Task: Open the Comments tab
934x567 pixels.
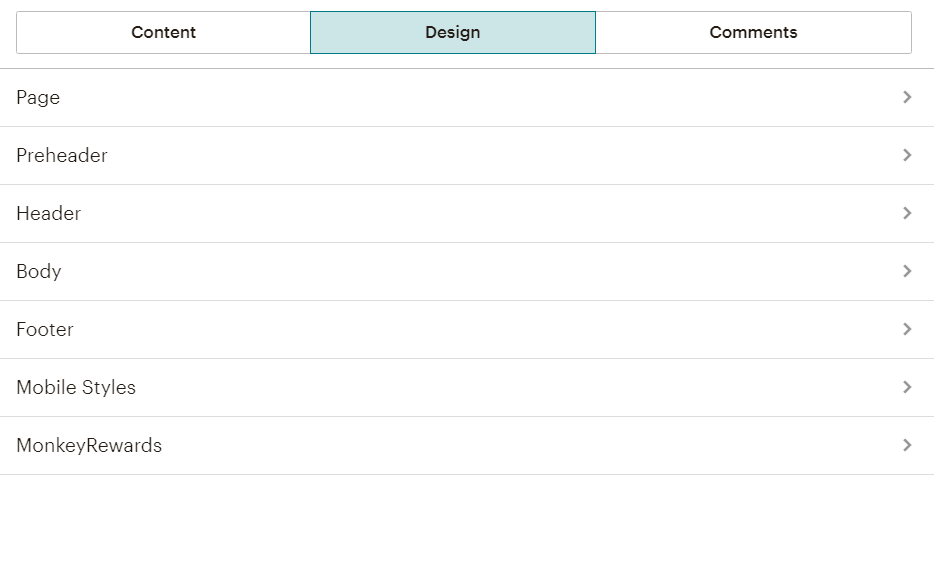Action: (x=753, y=32)
